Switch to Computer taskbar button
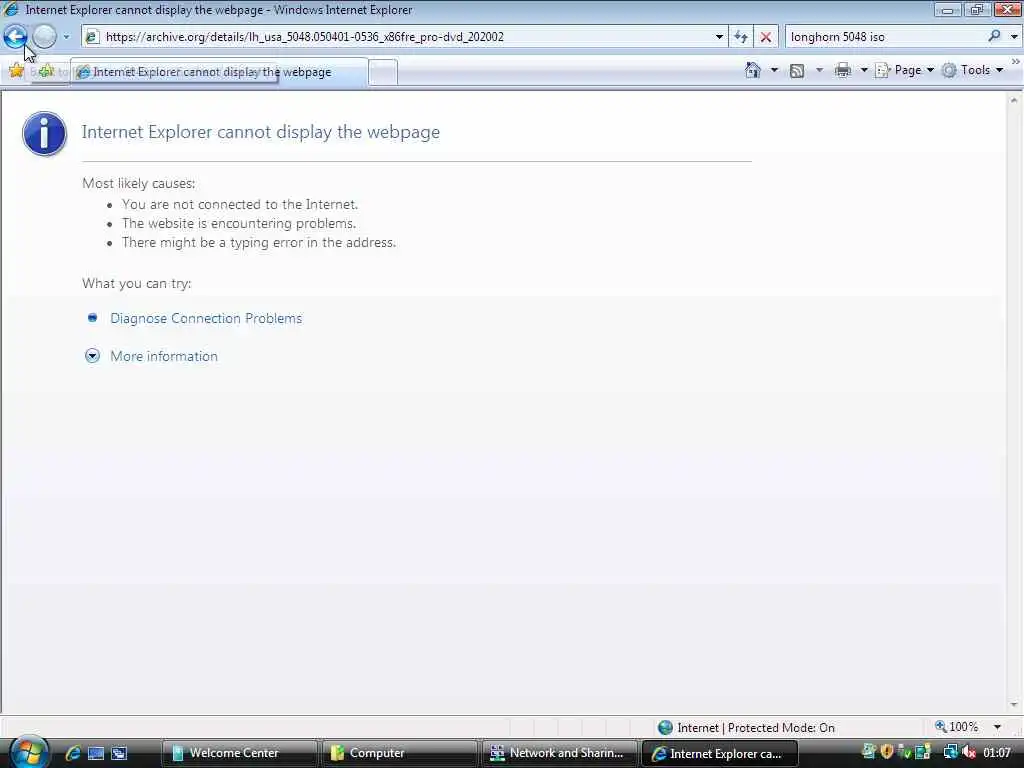The width and height of the screenshot is (1024, 768). tap(398, 753)
